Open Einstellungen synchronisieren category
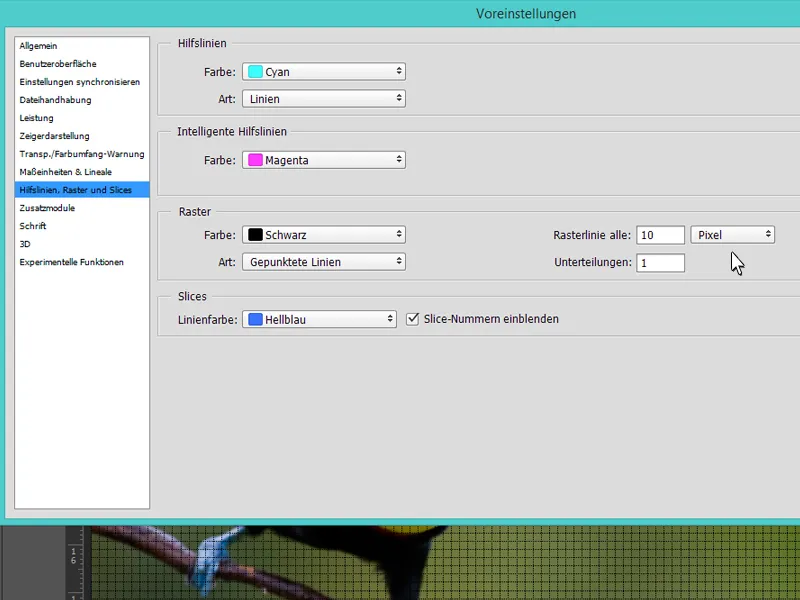 pyautogui.click(x=80, y=82)
